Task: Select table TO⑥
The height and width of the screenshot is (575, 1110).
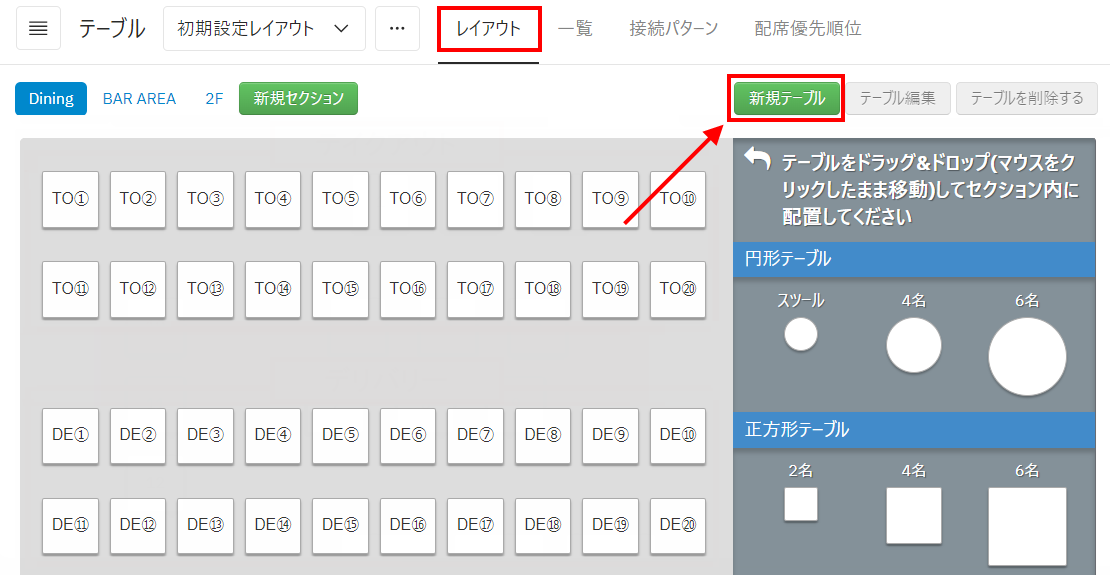Action: click(408, 200)
